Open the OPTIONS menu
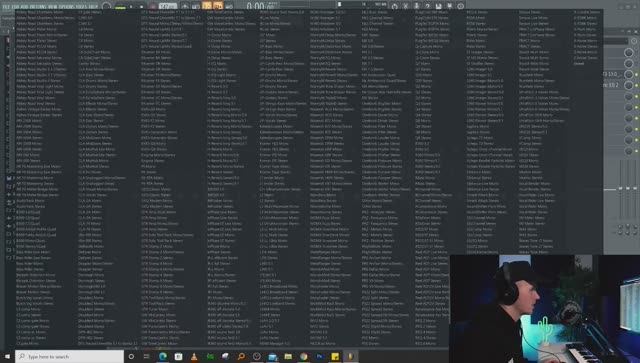 (x=67, y=7)
